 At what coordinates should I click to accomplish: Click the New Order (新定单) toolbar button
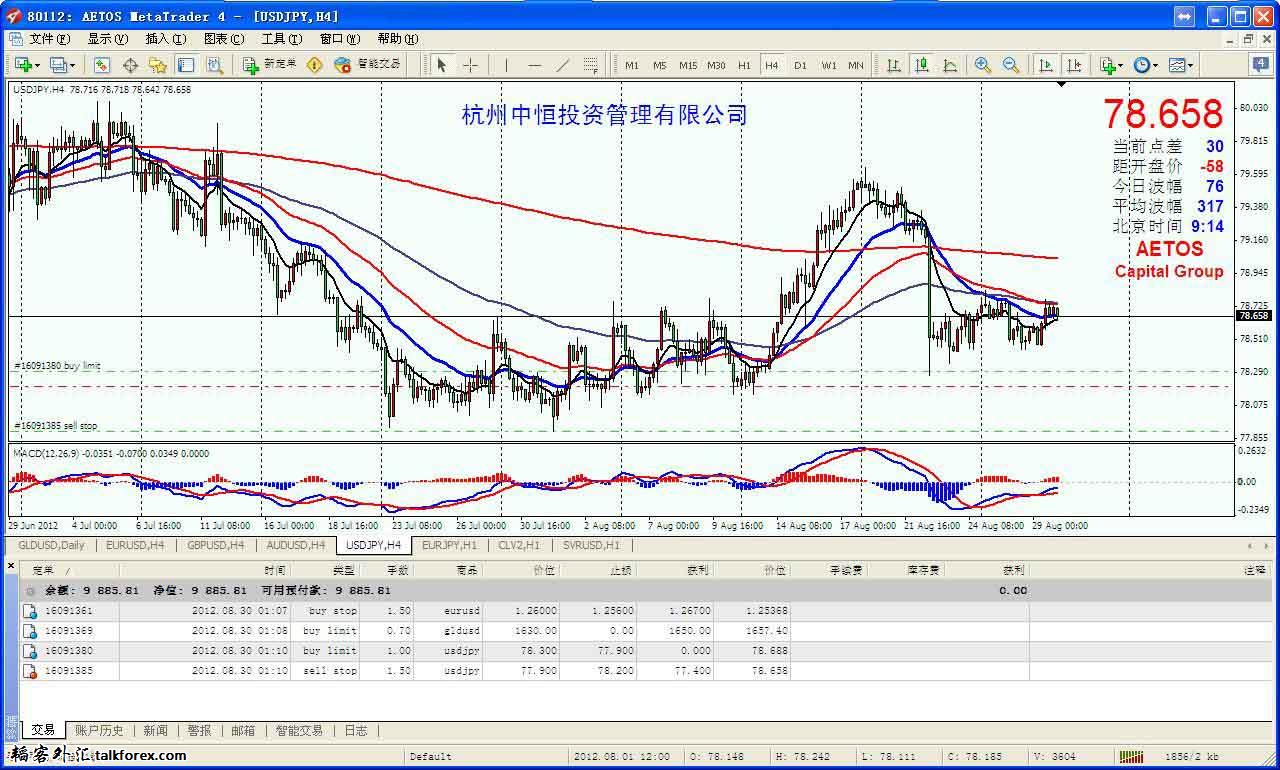270,65
